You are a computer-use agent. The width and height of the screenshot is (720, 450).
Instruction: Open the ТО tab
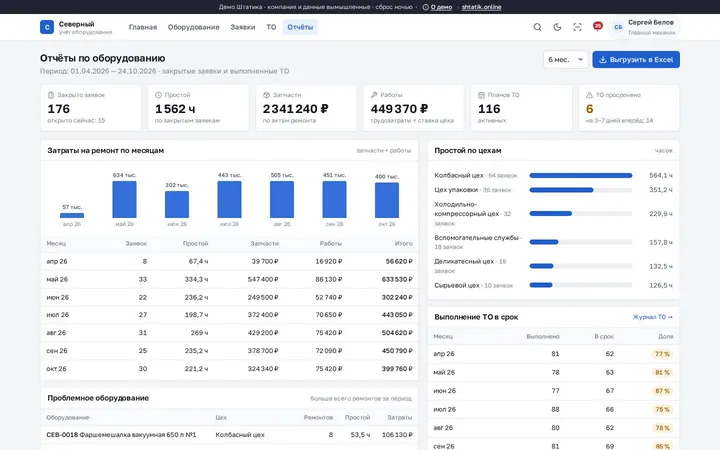pyautogui.click(x=271, y=27)
